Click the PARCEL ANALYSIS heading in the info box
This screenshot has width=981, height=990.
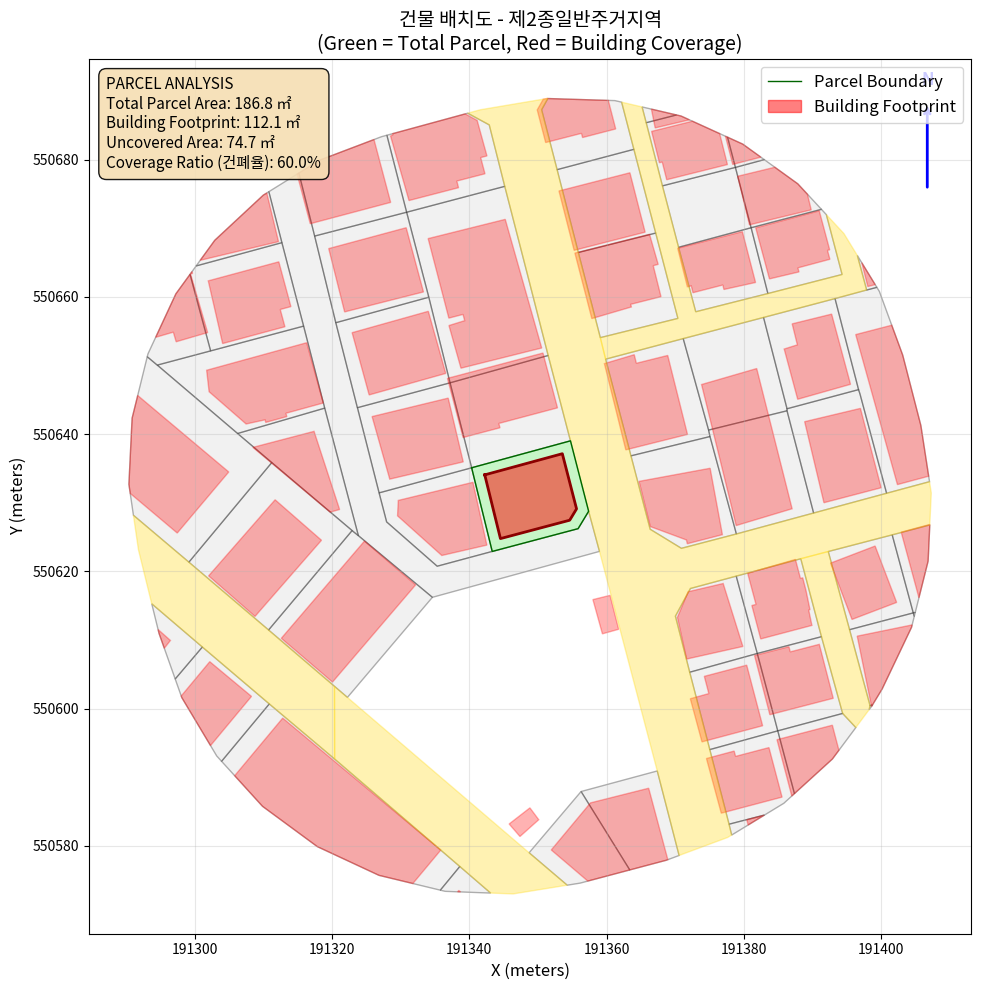coord(169,83)
